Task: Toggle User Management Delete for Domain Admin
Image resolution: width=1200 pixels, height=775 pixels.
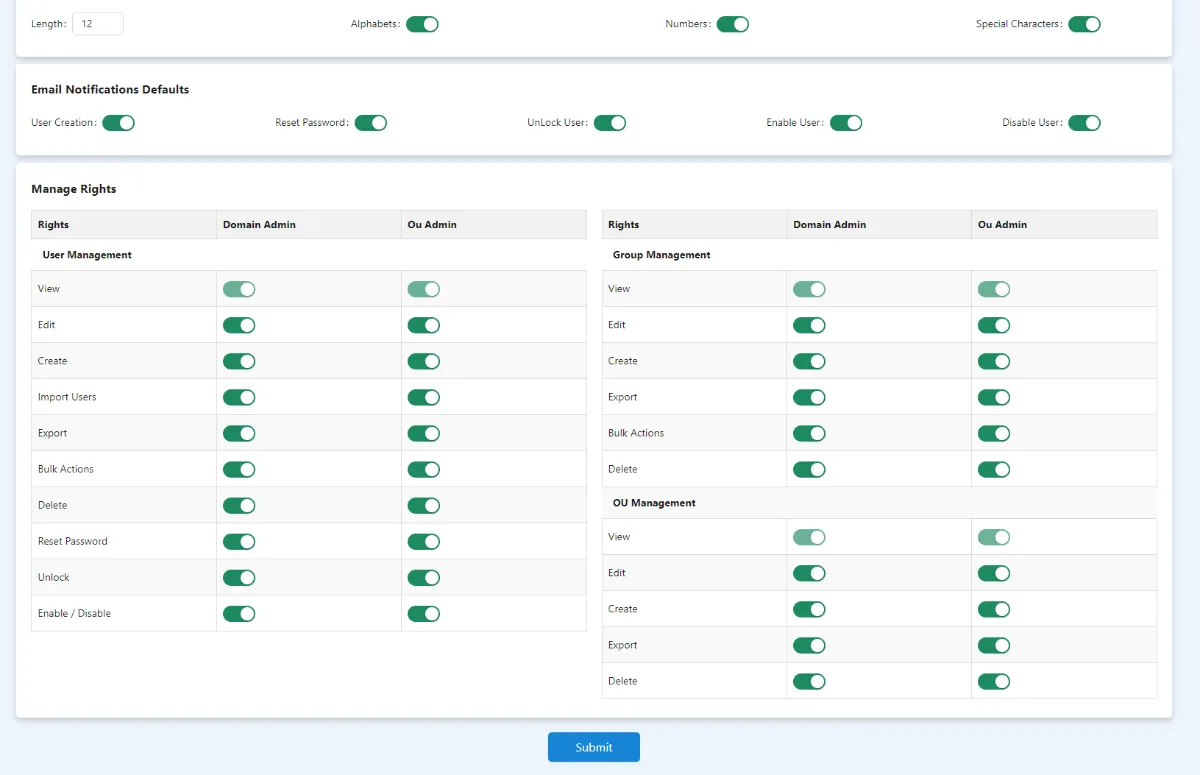Action: 239,505
